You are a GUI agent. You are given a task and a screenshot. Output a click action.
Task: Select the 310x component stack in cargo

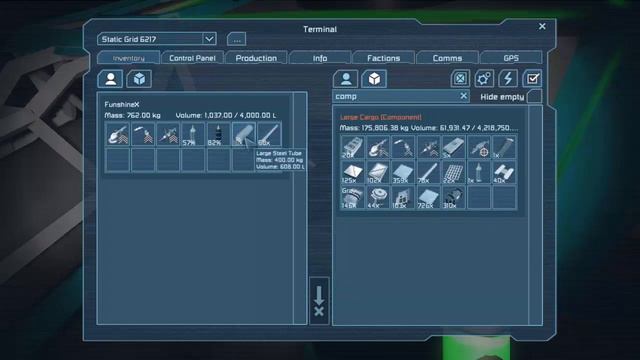click(x=453, y=198)
